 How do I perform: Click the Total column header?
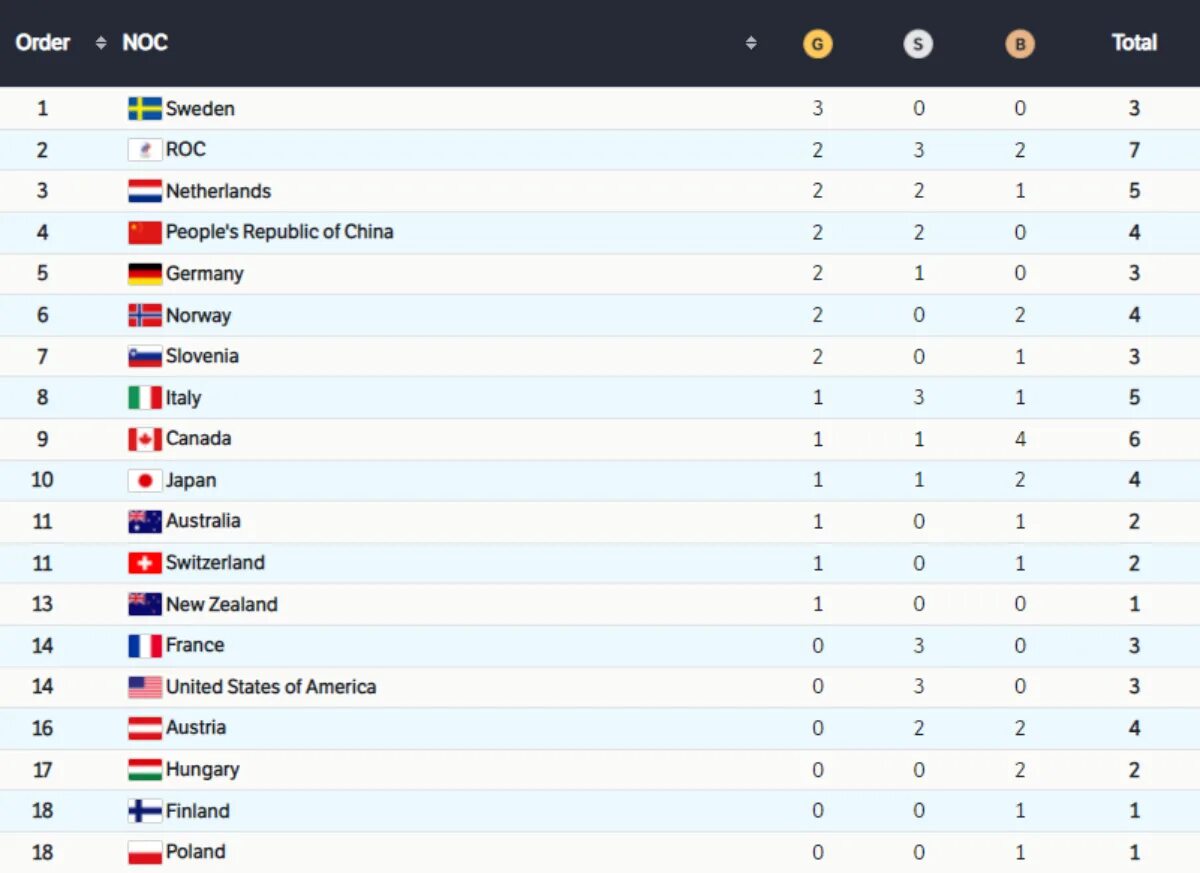(1134, 42)
